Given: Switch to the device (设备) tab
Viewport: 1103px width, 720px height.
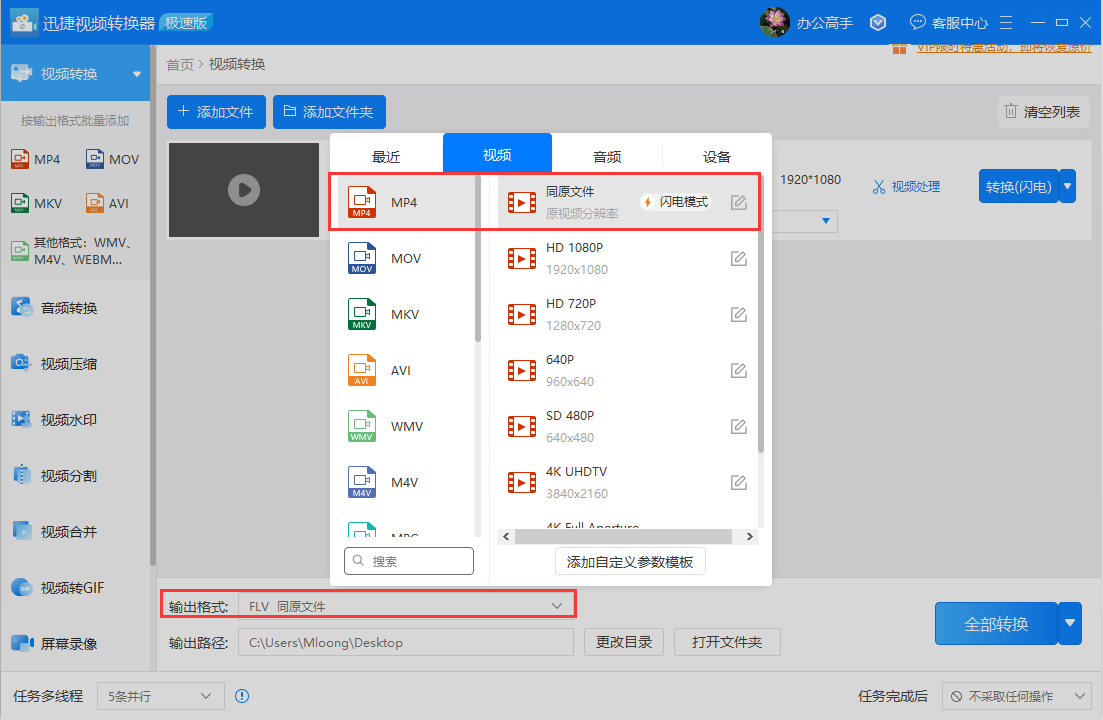Looking at the screenshot, I should coord(717,156).
